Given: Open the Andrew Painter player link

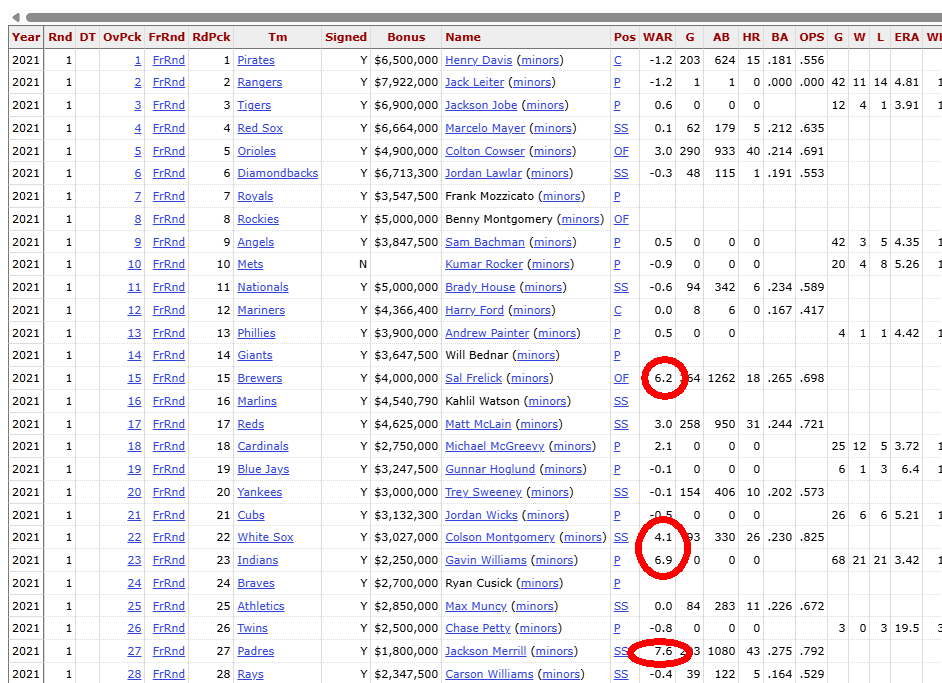Looking at the screenshot, I should click(487, 333).
